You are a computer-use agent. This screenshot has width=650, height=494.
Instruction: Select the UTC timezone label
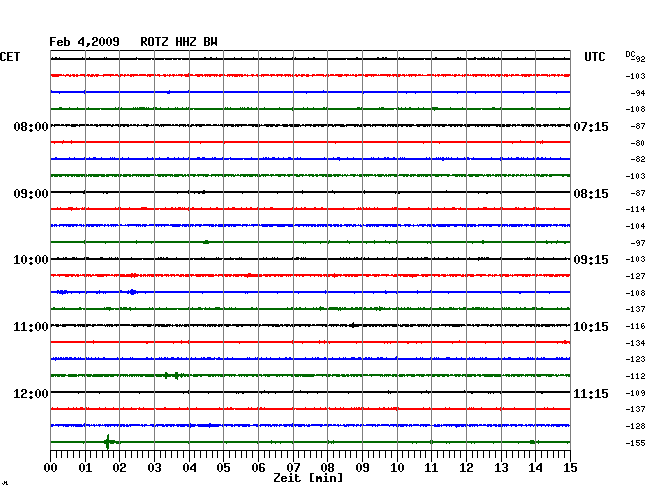click(x=594, y=57)
